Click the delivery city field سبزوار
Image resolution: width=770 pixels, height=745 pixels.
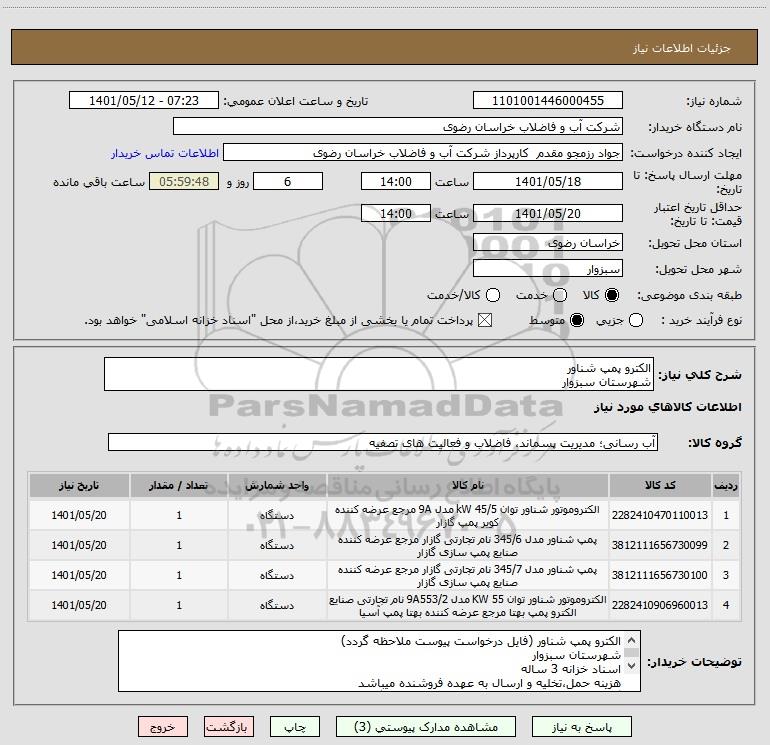548,269
